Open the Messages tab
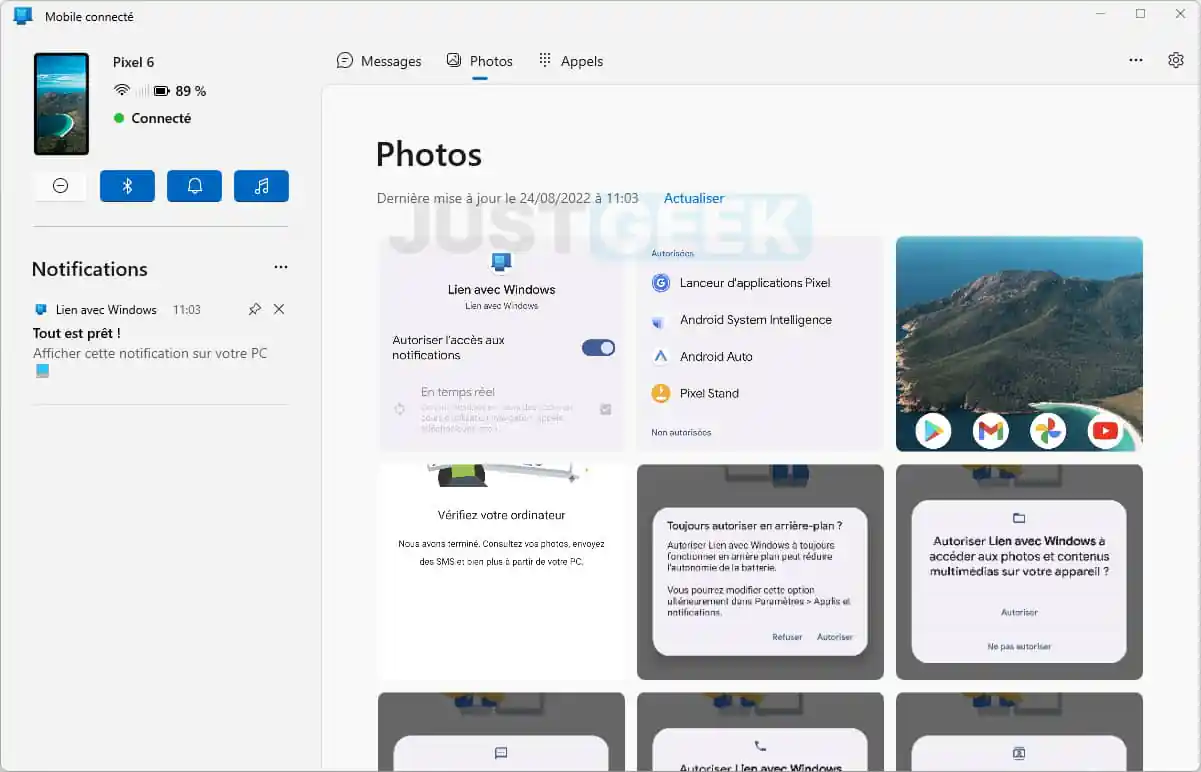This screenshot has height=772, width=1201. coord(379,61)
